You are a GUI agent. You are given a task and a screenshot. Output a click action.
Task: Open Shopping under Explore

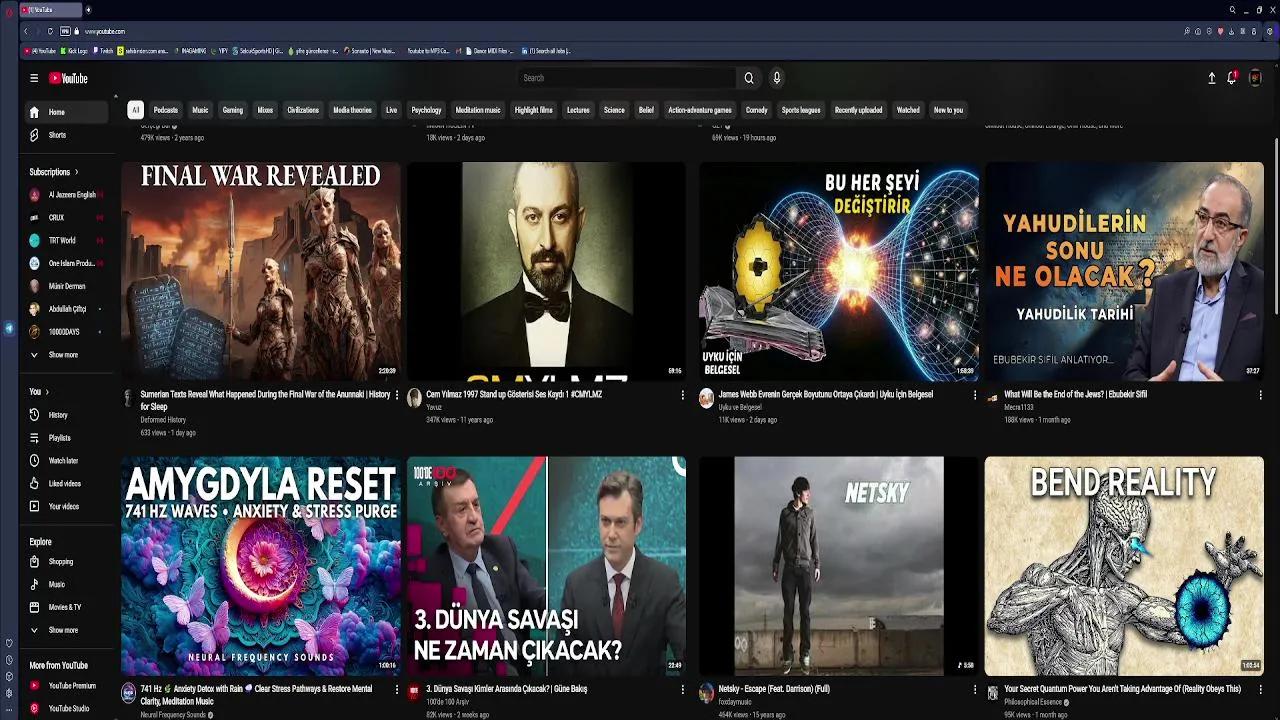67,562
